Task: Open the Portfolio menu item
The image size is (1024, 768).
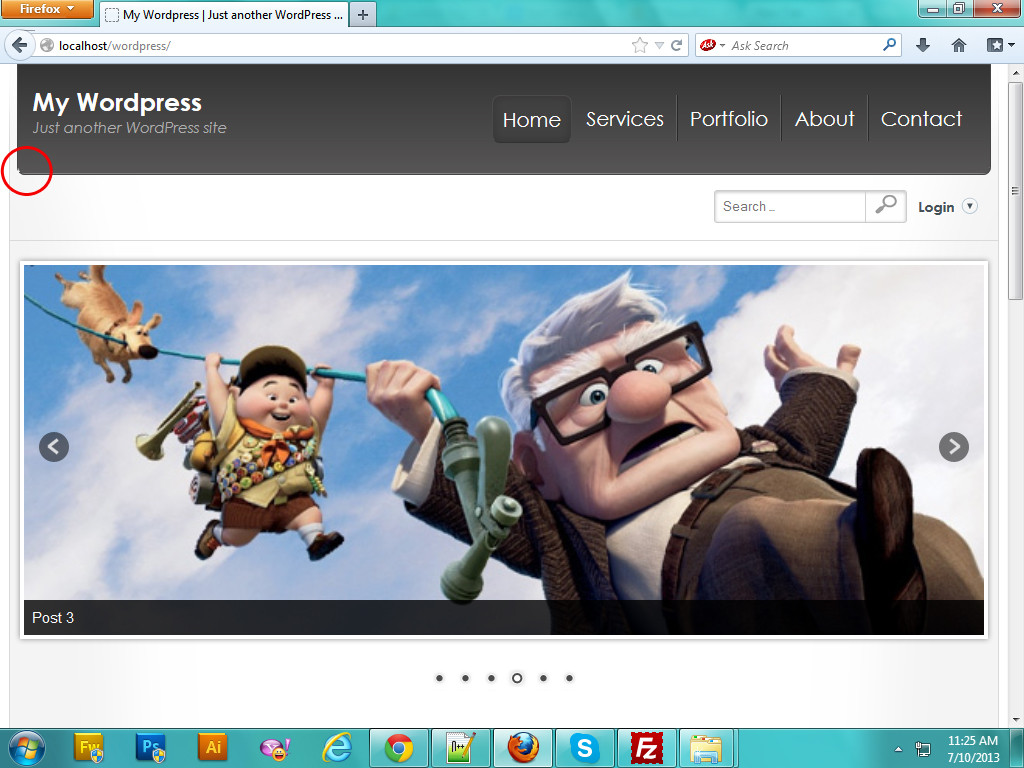Action: (x=729, y=119)
